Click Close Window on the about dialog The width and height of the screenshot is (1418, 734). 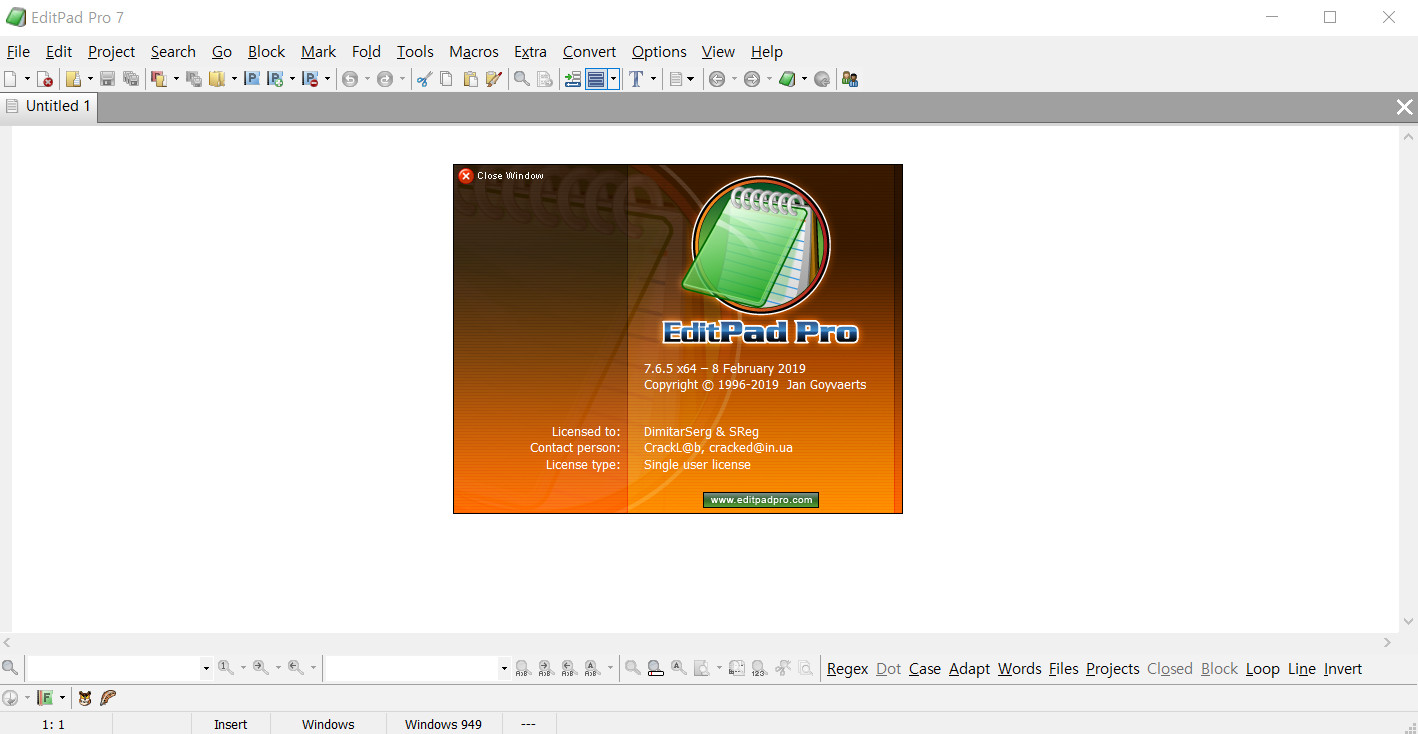click(x=502, y=176)
